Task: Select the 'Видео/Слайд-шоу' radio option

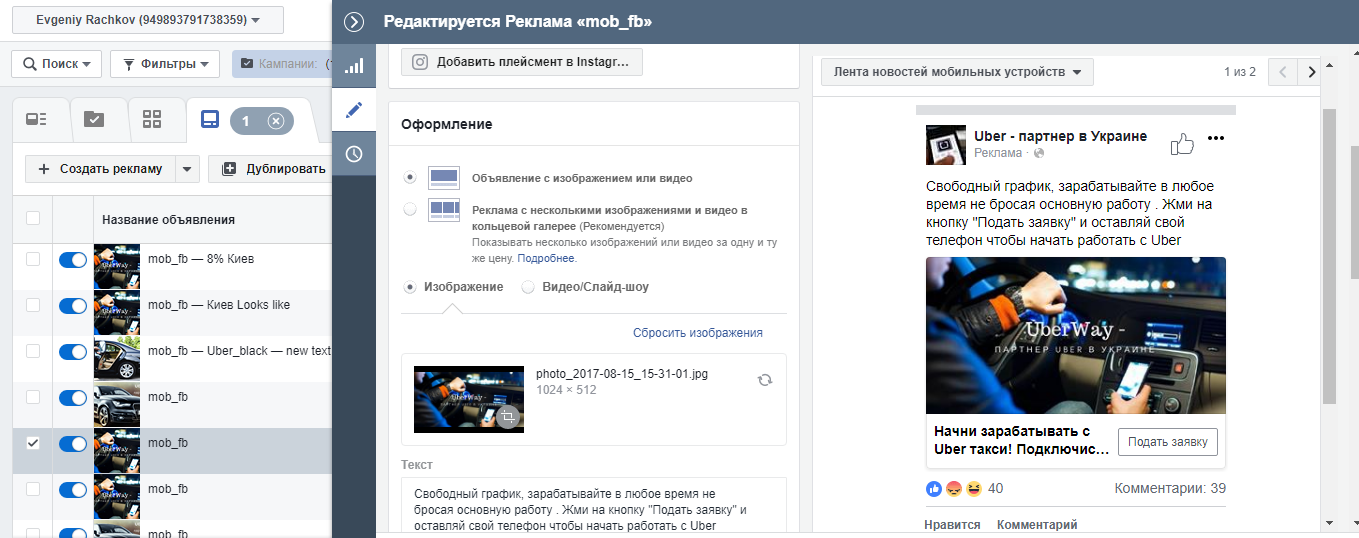Action: click(x=528, y=287)
